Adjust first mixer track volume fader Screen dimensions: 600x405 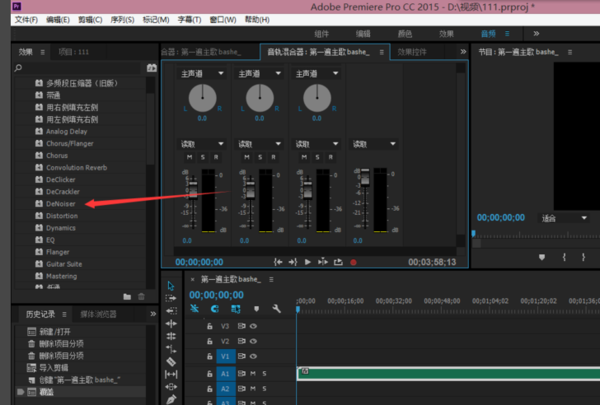coord(193,188)
